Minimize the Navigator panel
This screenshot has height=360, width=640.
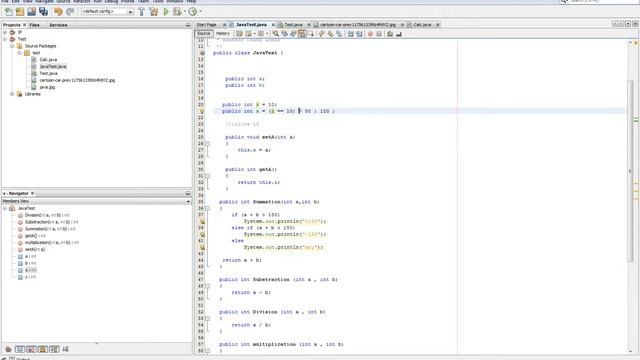click(188, 193)
